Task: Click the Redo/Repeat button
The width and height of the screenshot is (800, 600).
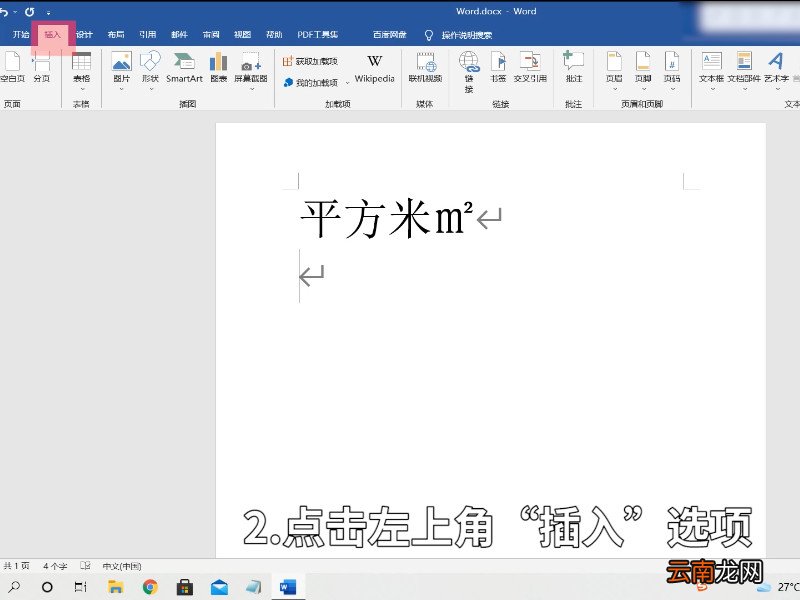Action: click(x=30, y=11)
